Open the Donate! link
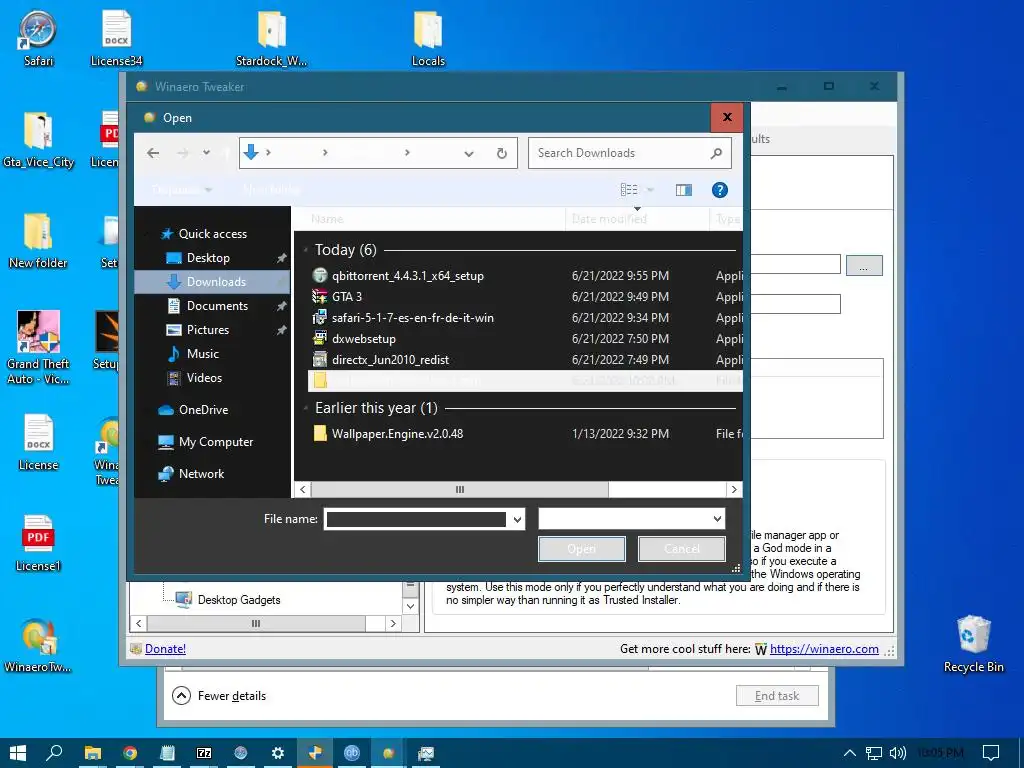The width and height of the screenshot is (1024, 768). click(x=165, y=649)
